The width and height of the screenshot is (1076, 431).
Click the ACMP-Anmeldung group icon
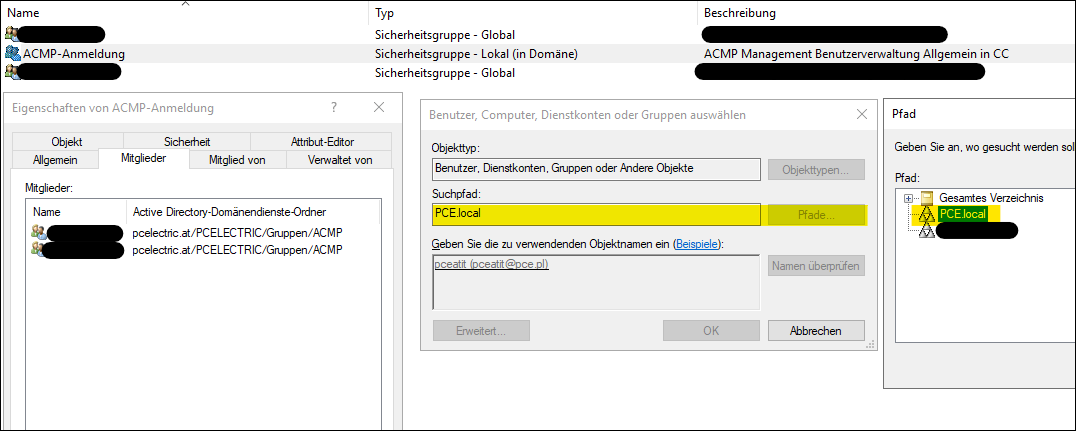pyautogui.click(x=12, y=53)
